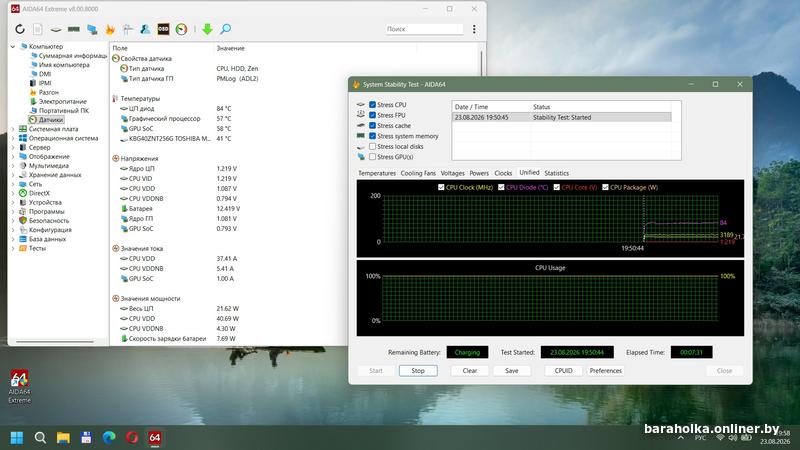
Task: Open the Windows Start menu
Action: tap(17, 437)
